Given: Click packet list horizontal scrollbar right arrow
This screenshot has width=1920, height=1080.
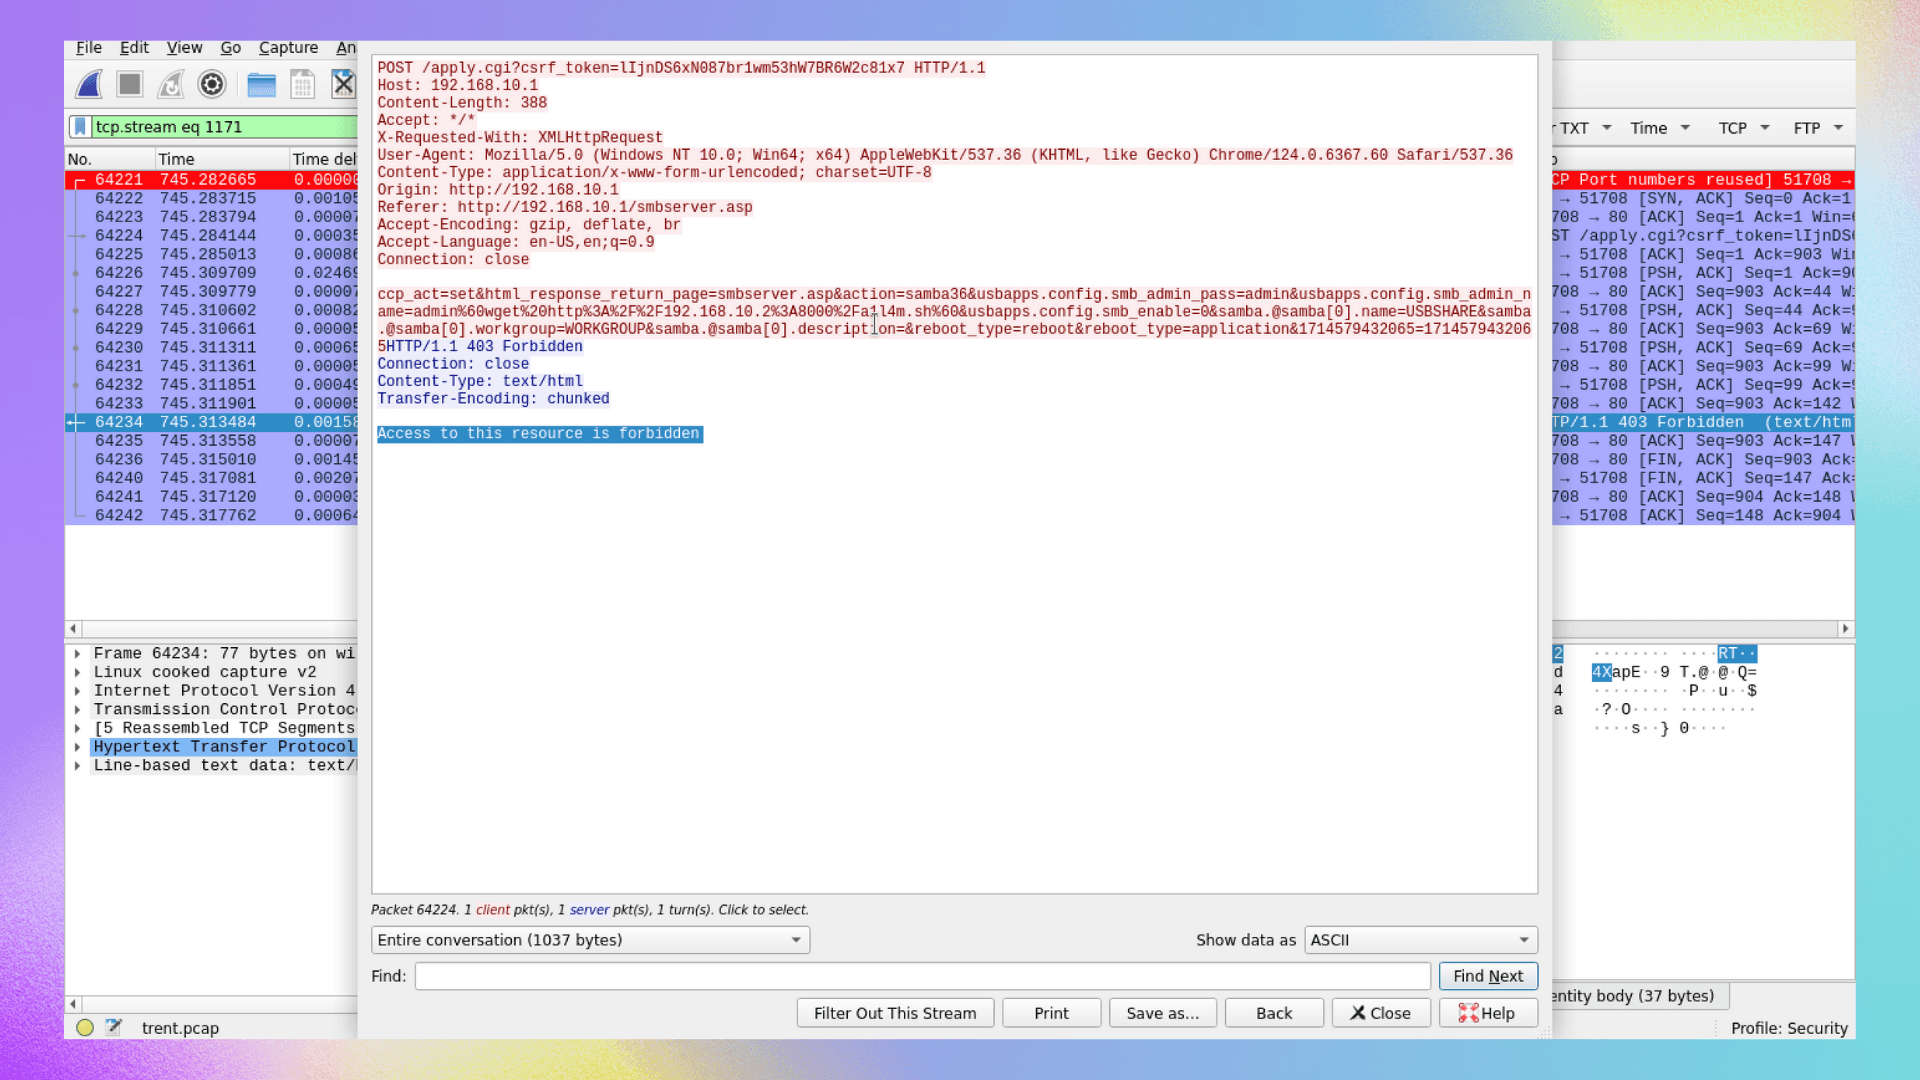Looking at the screenshot, I should click(1845, 628).
